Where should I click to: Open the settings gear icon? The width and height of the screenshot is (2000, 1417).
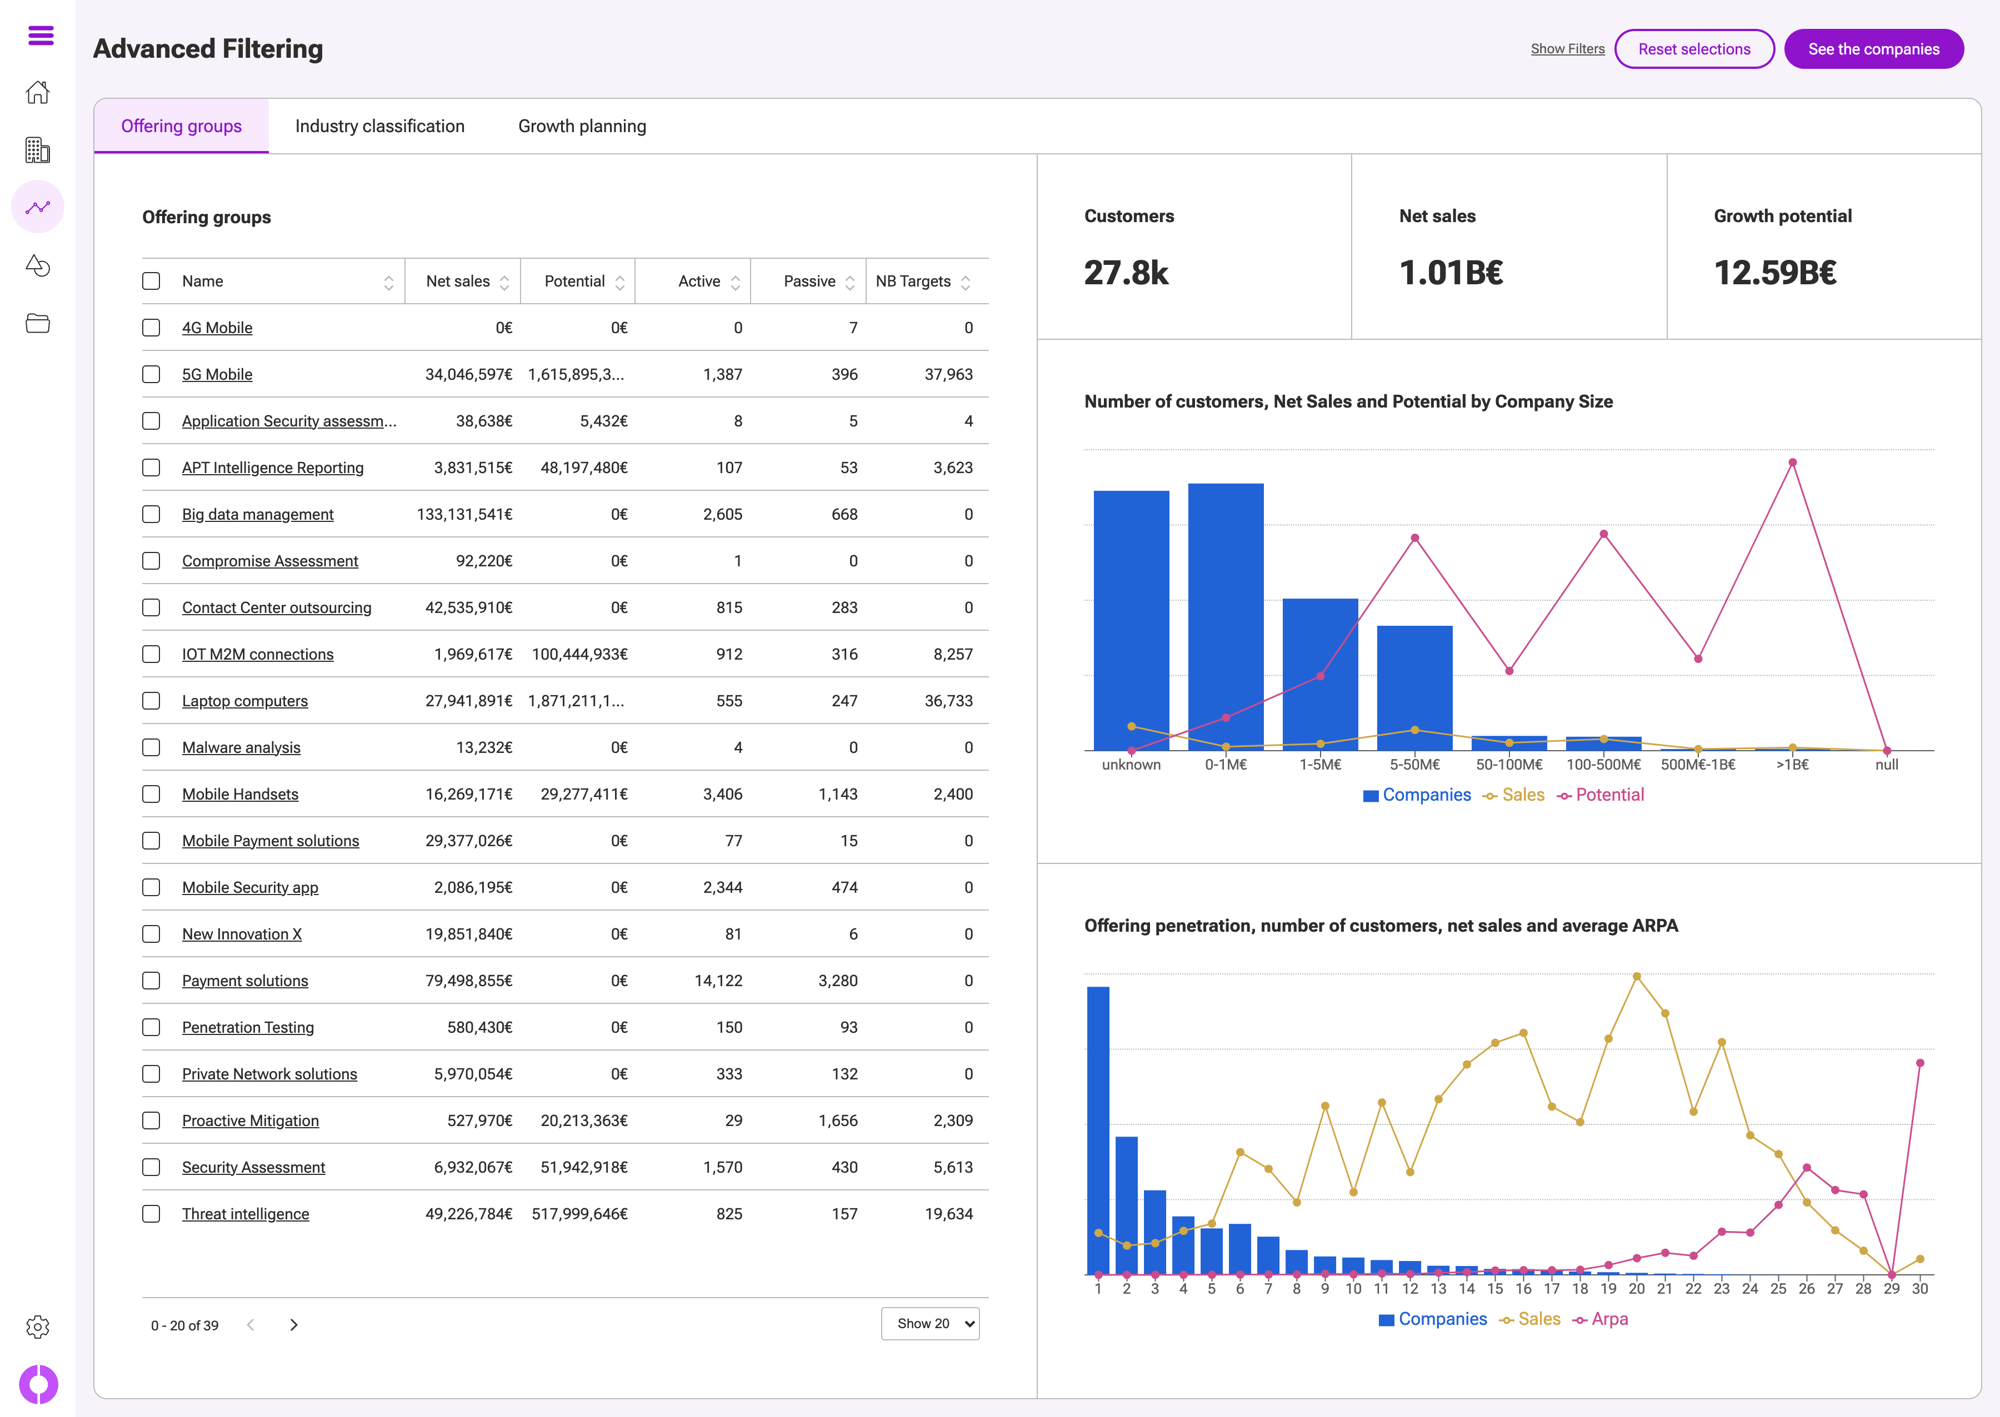[x=38, y=1327]
